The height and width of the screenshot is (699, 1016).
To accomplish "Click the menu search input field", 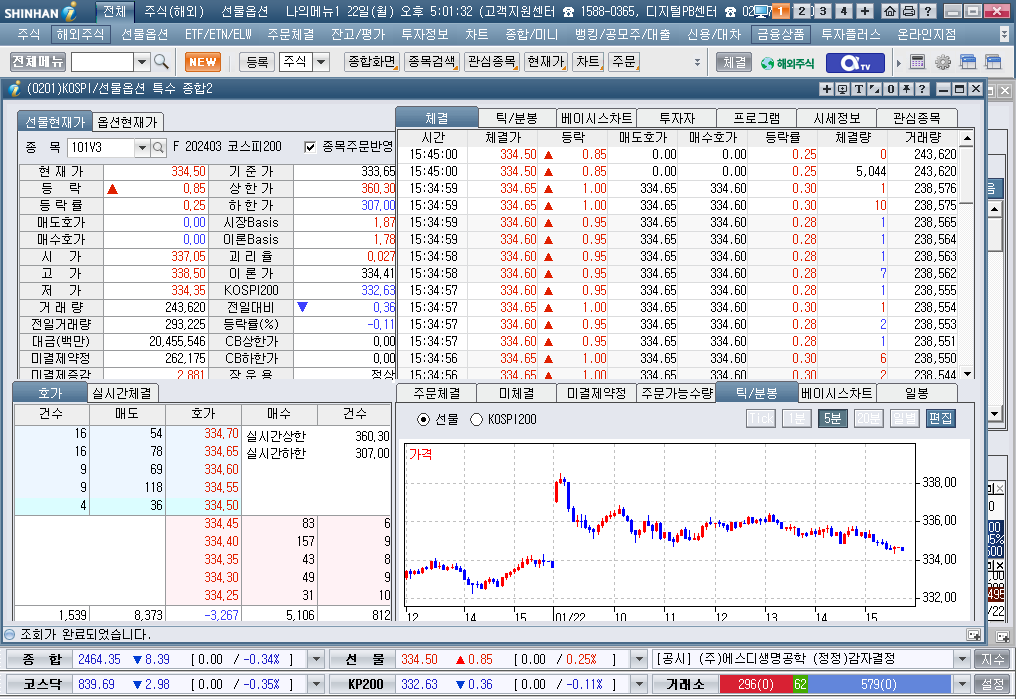I will coord(102,62).
